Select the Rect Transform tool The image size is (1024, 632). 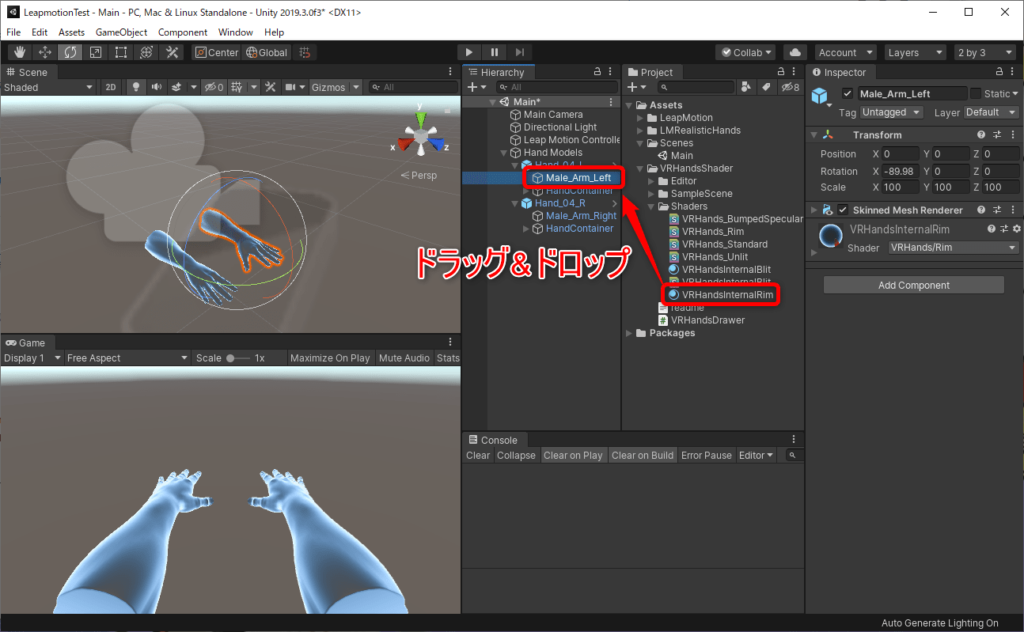point(121,52)
